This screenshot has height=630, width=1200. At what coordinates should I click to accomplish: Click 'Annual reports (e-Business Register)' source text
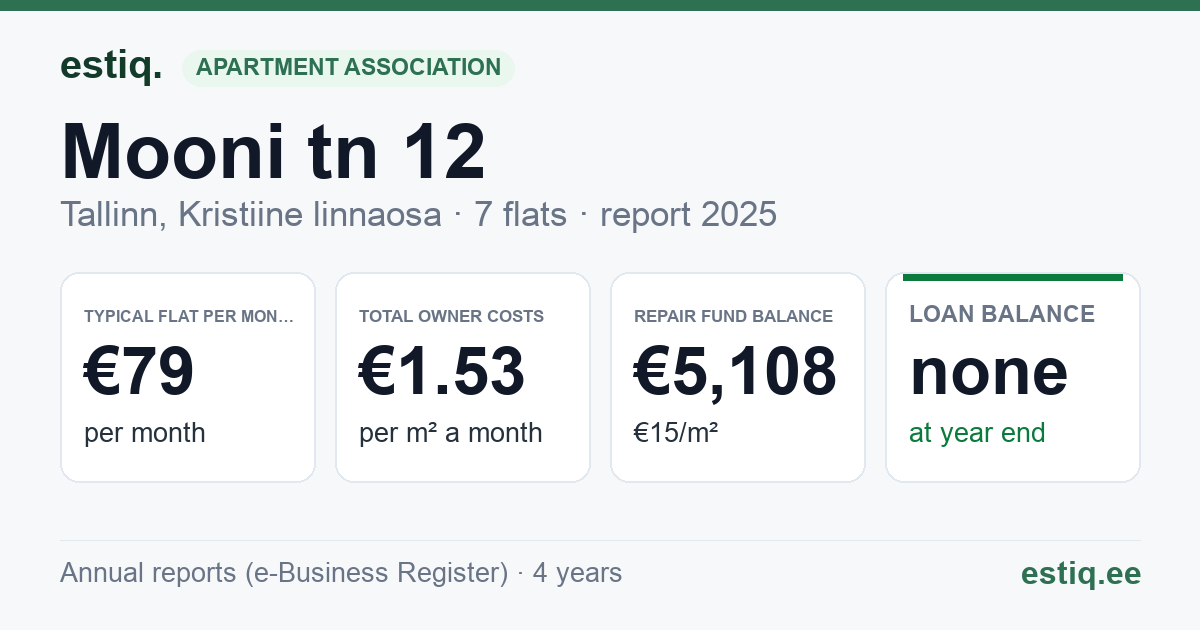284,573
